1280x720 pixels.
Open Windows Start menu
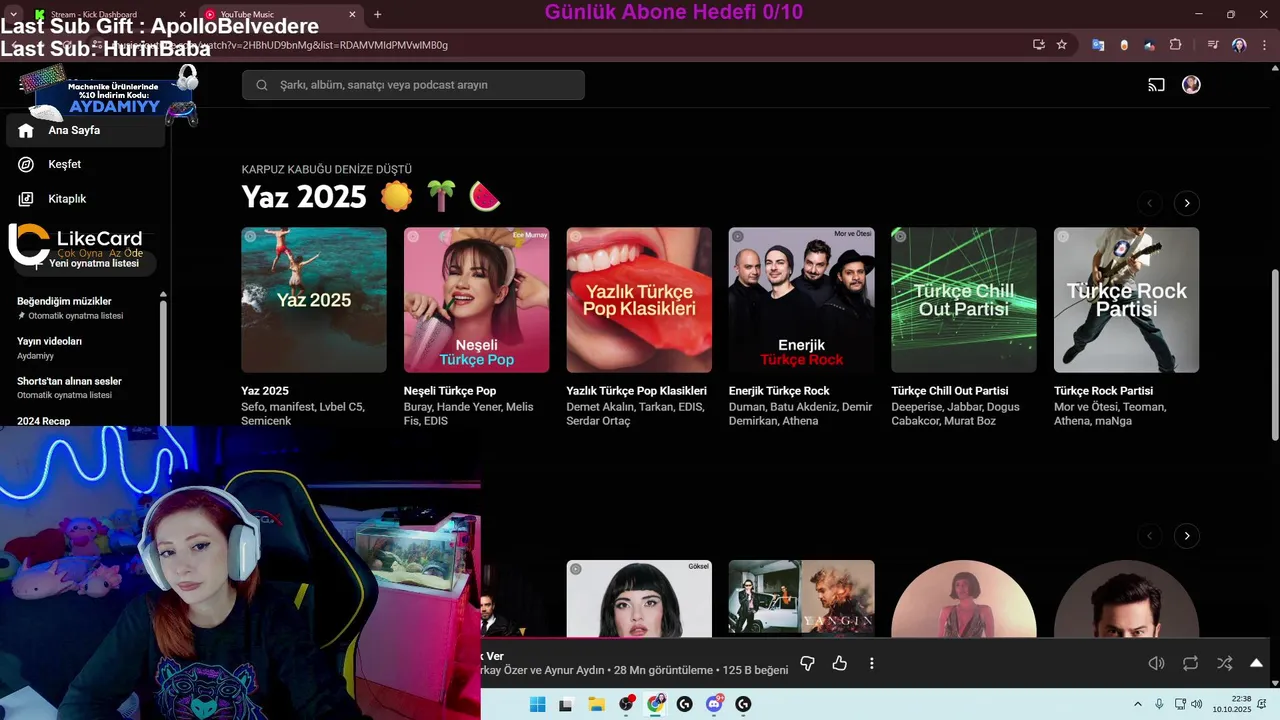tap(537, 704)
